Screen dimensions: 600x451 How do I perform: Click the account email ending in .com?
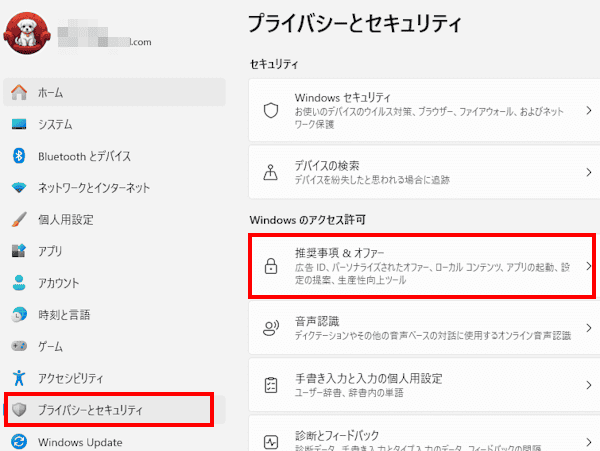coord(105,42)
